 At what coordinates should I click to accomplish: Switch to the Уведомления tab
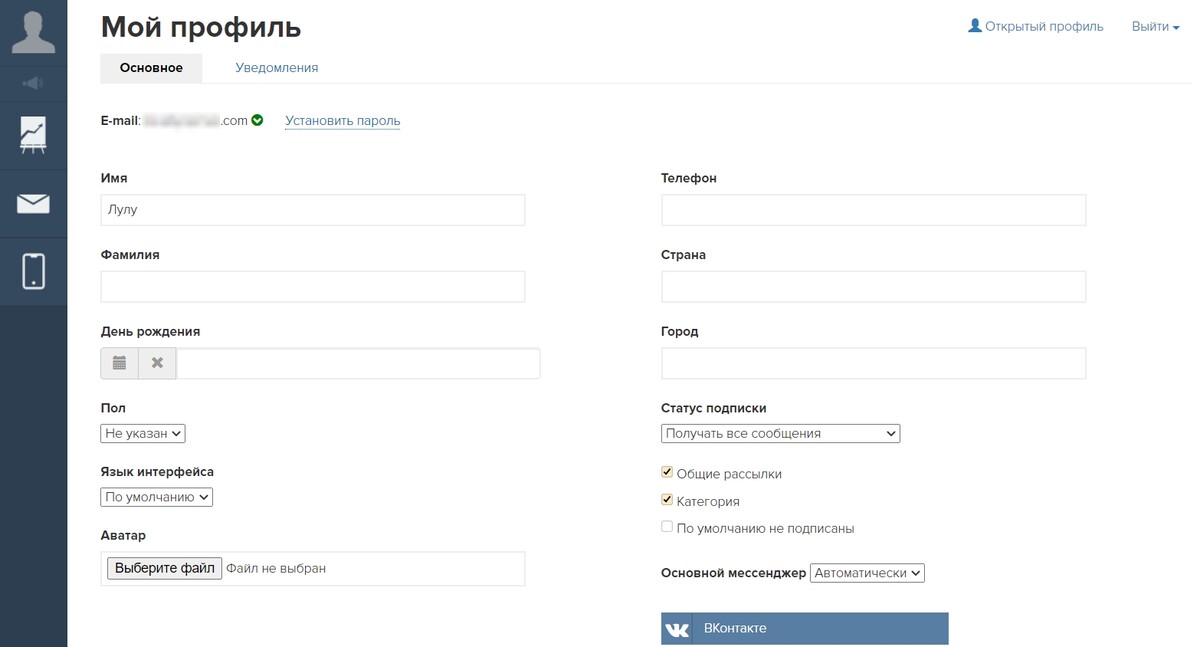click(x=277, y=68)
